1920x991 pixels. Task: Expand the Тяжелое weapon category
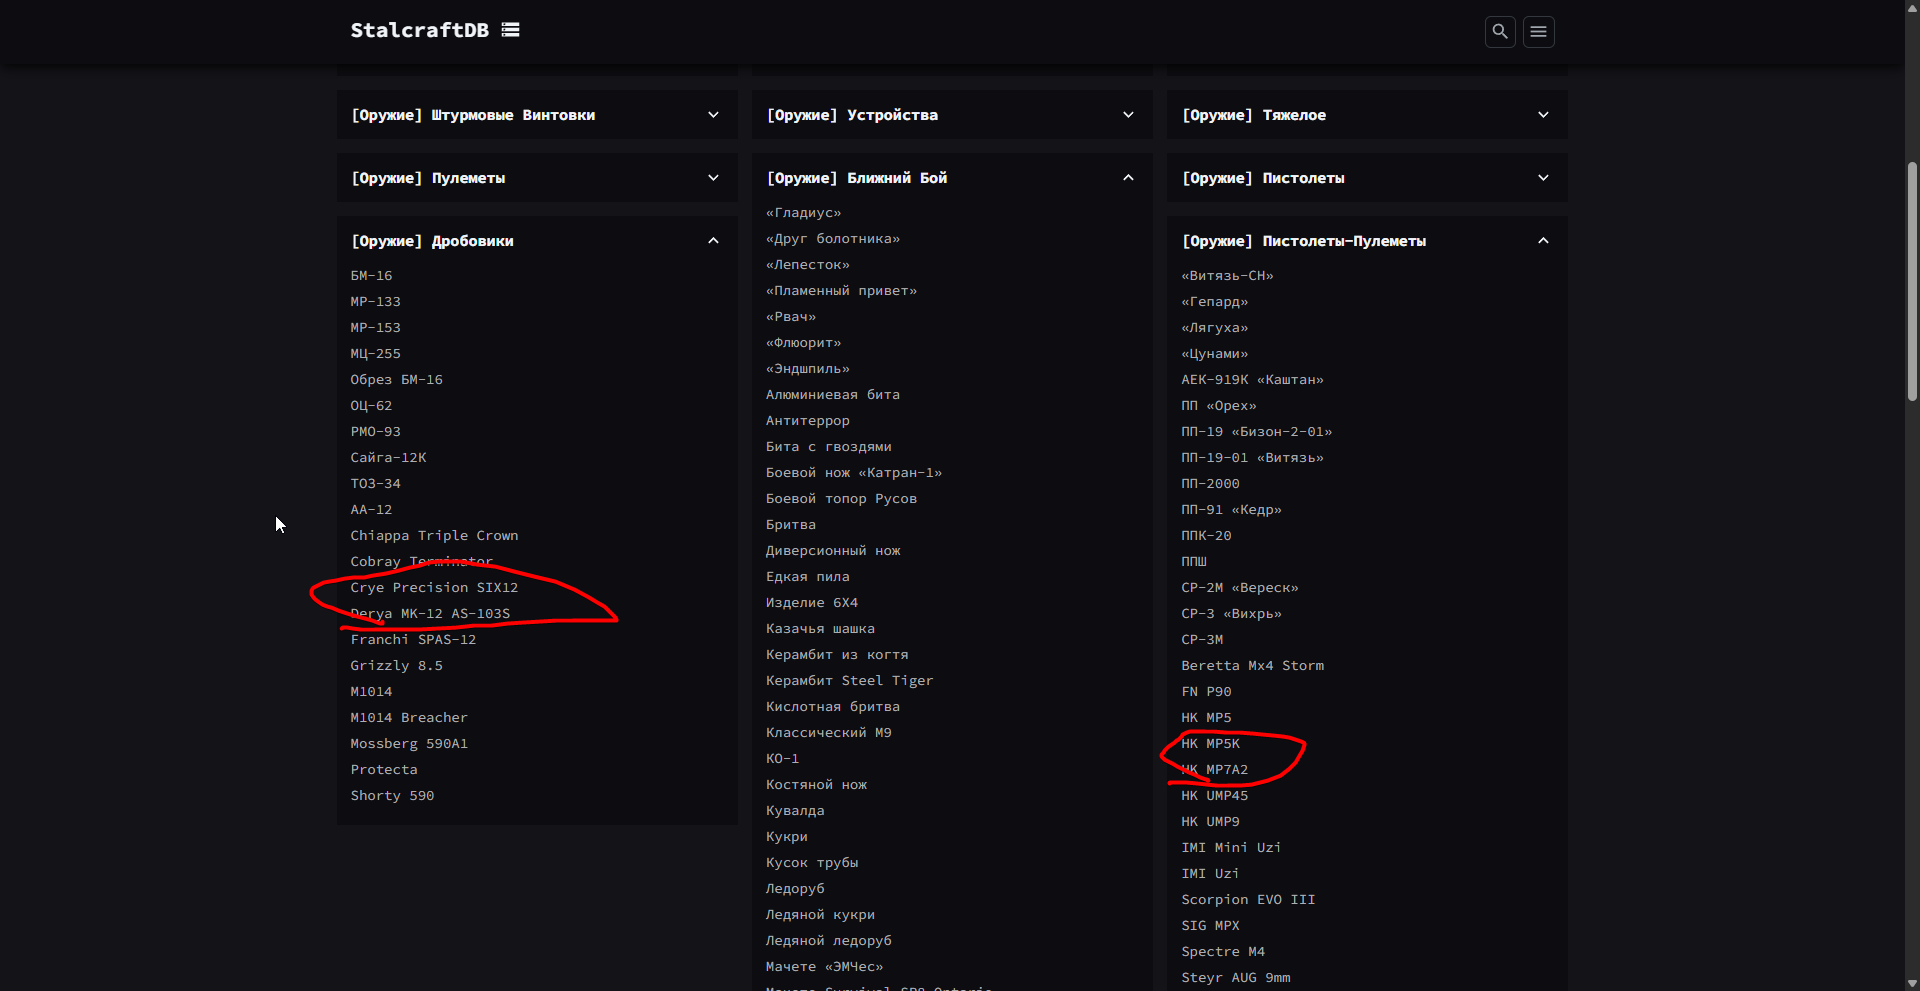point(1367,115)
